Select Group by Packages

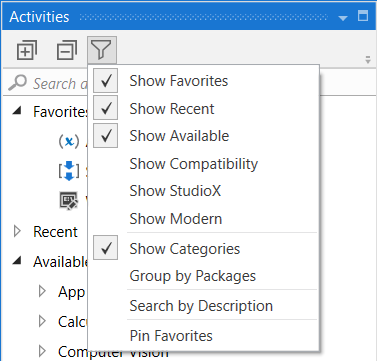[203, 276]
